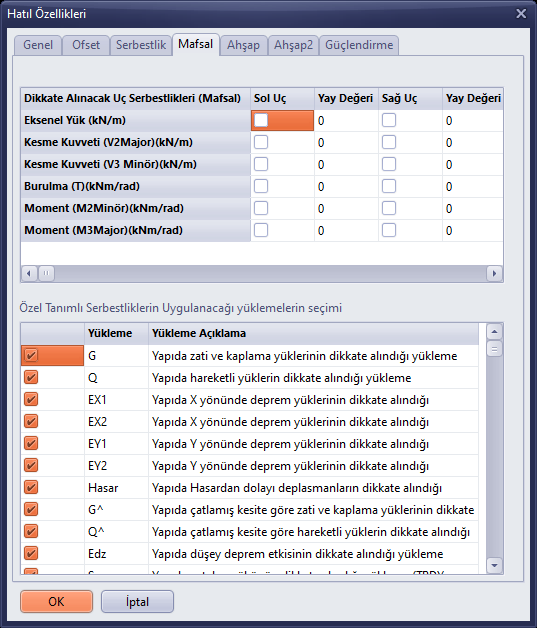Close the Hatıl Özellikleri dialog
537x628 pixels.
(x=521, y=14)
